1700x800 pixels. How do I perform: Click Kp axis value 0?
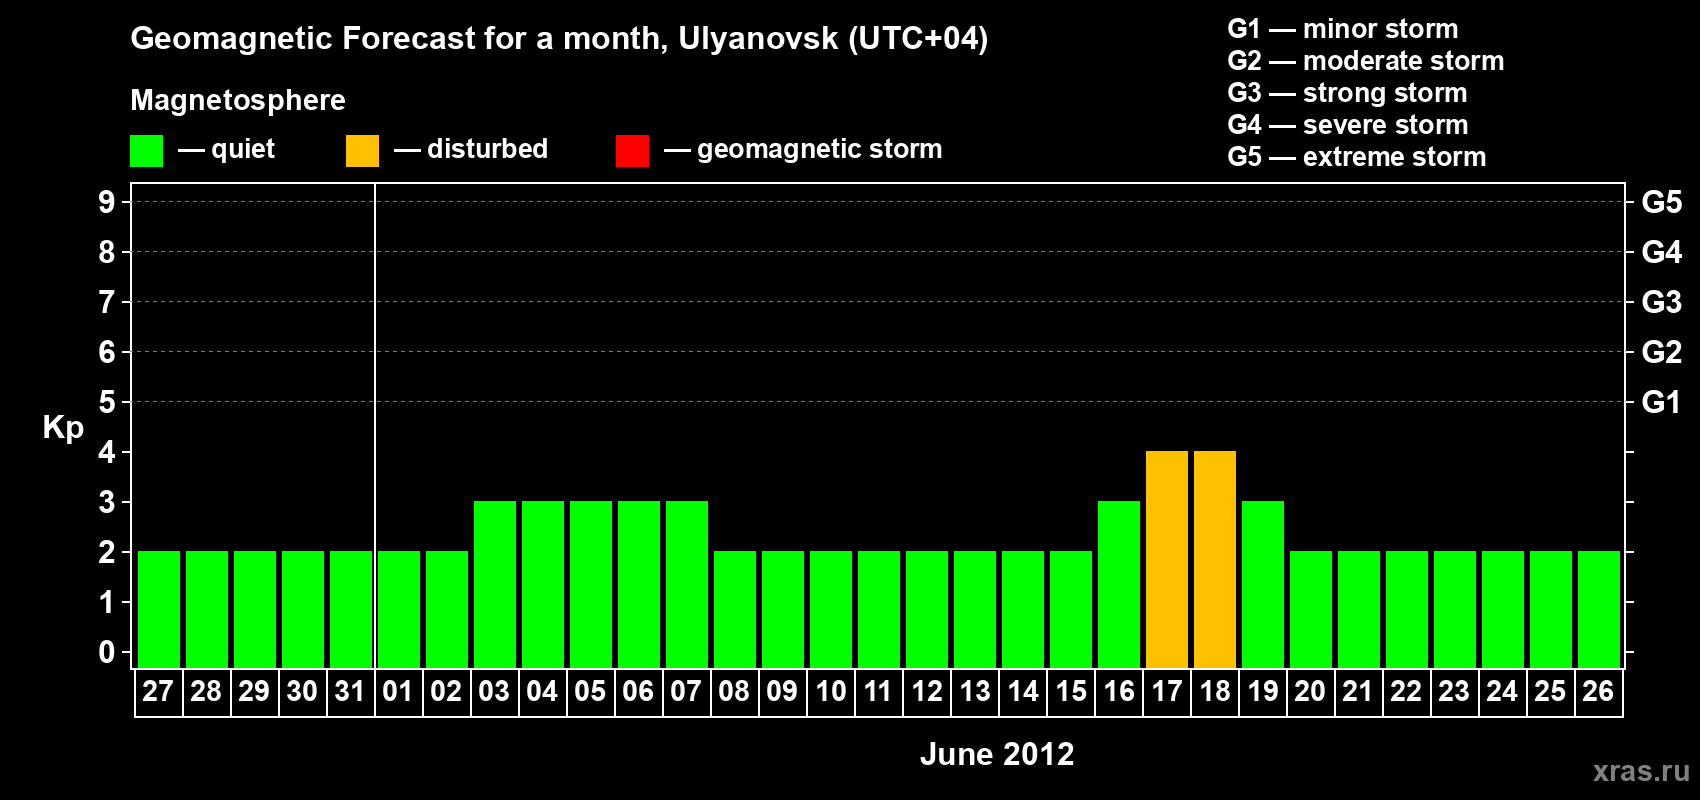click(x=107, y=652)
